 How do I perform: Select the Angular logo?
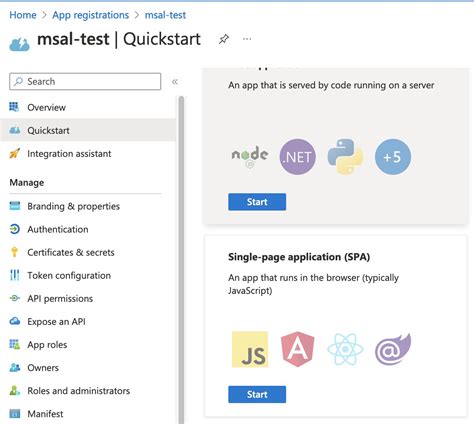tap(297, 349)
